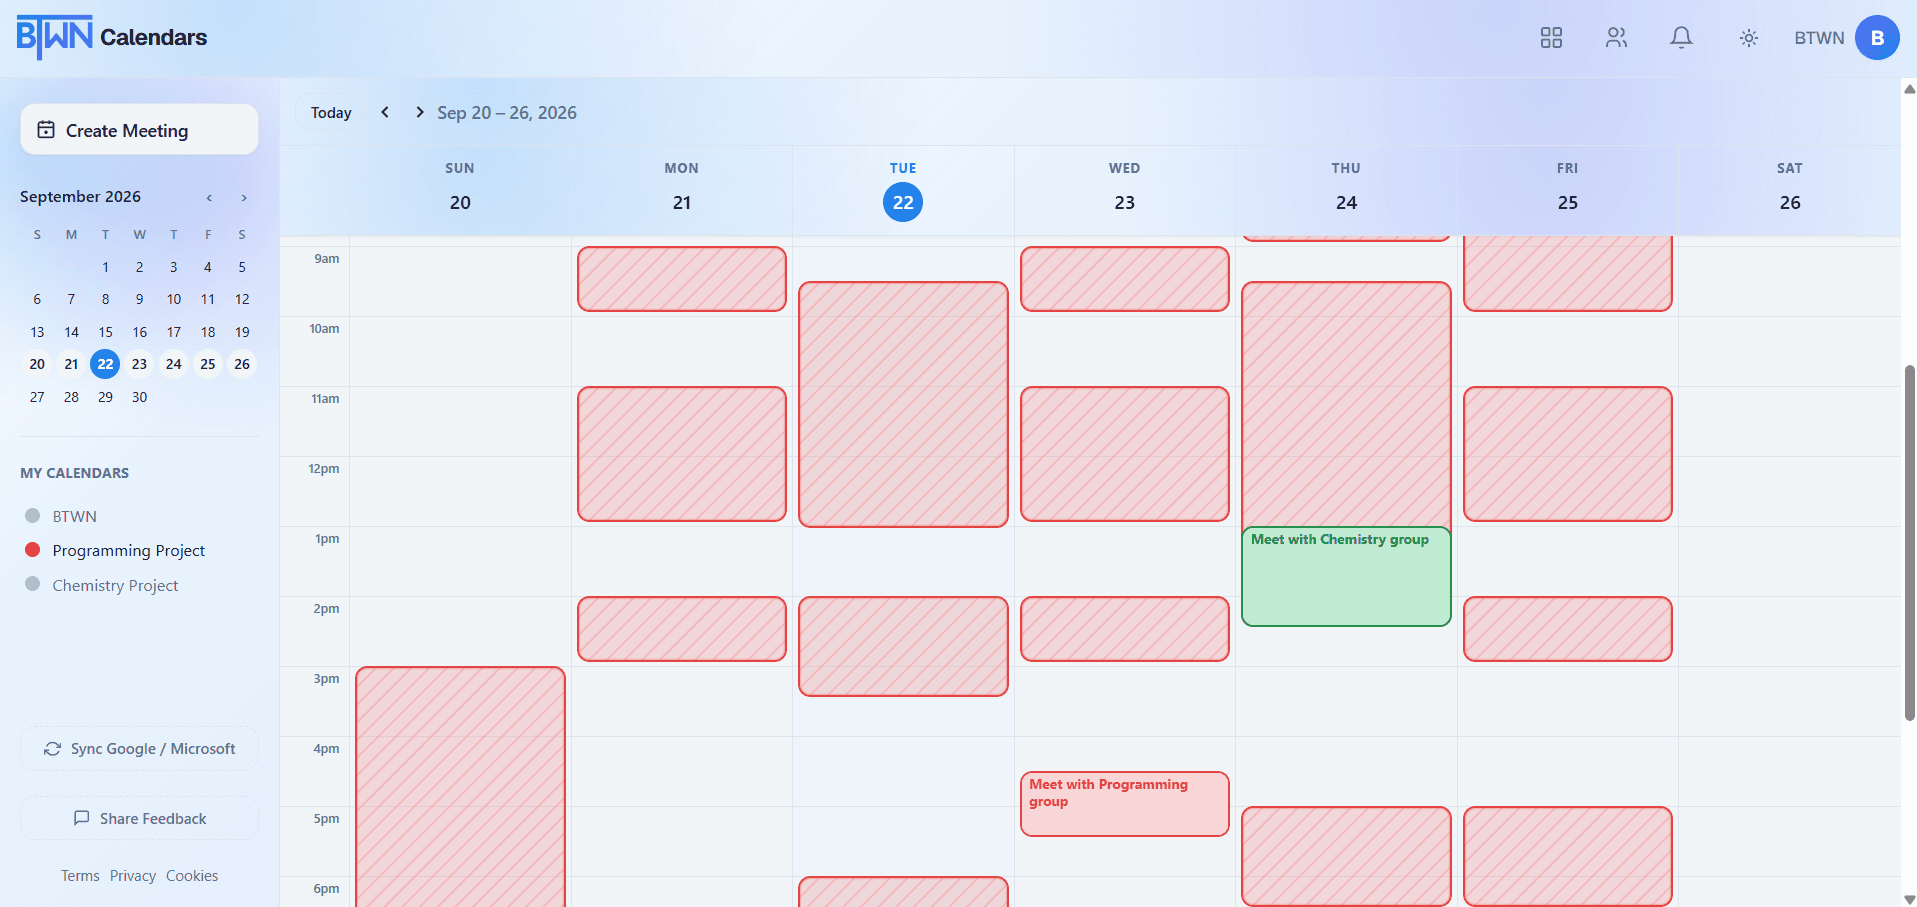Screen dimensions: 1917x907
Task: Select September 1 in mini calendar
Action: [x=105, y=267]
